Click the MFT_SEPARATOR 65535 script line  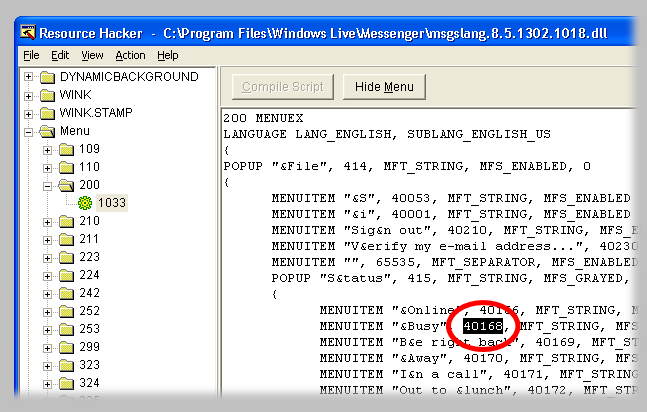[455, 262]
